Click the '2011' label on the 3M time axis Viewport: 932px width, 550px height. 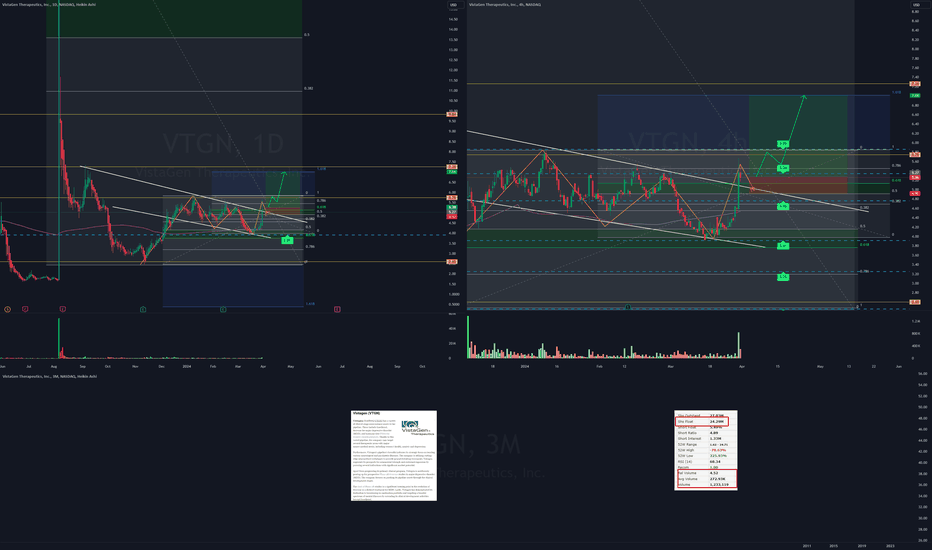pos(807,546)
